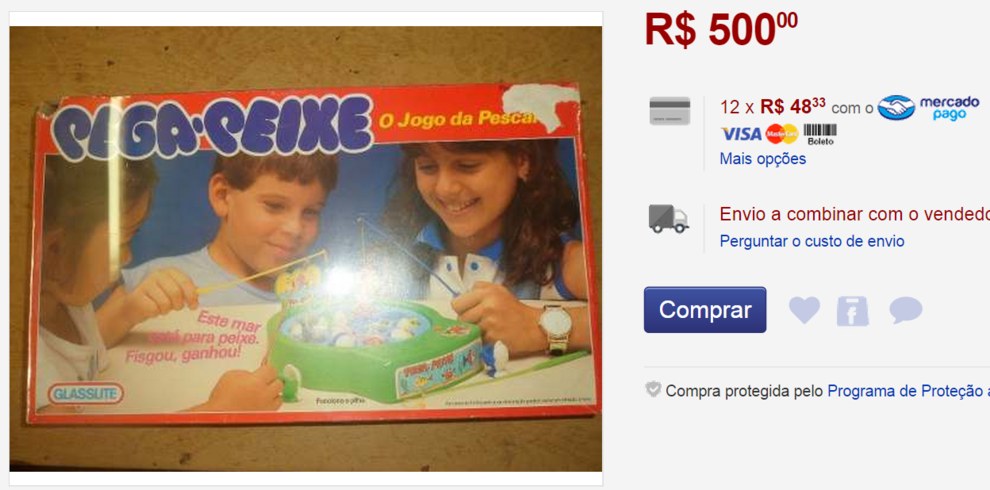
Task: Click the mercado pago text label
Action: click(x=949, y=108)
